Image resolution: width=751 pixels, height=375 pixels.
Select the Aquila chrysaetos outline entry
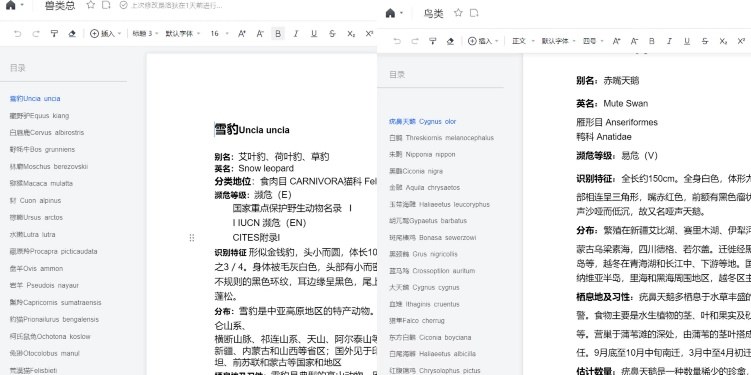pyautogui.click(x=424, y=187)
